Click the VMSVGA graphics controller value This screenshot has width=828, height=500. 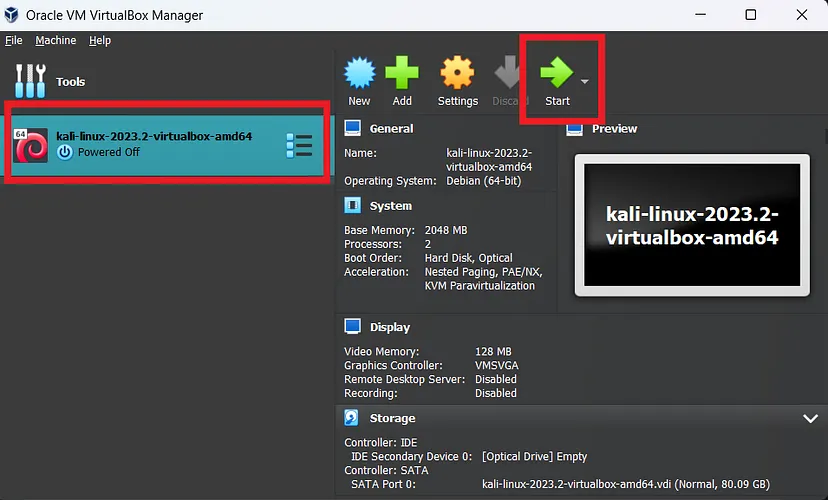click(x=497, y=365)
